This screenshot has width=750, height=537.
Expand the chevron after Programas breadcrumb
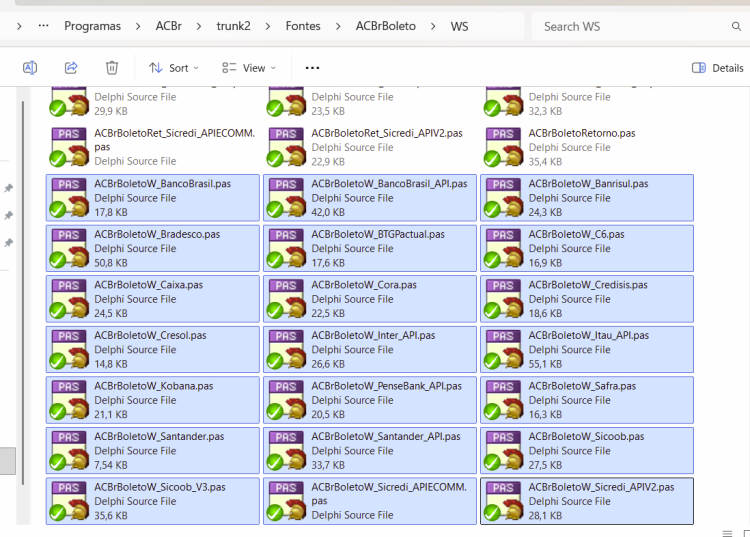pyautogui.click(x=138, y=26)
